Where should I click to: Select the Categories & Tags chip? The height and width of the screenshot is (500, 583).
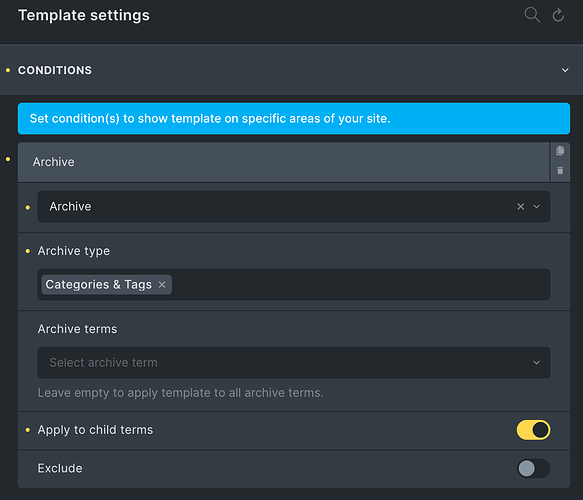pos(99,285)
